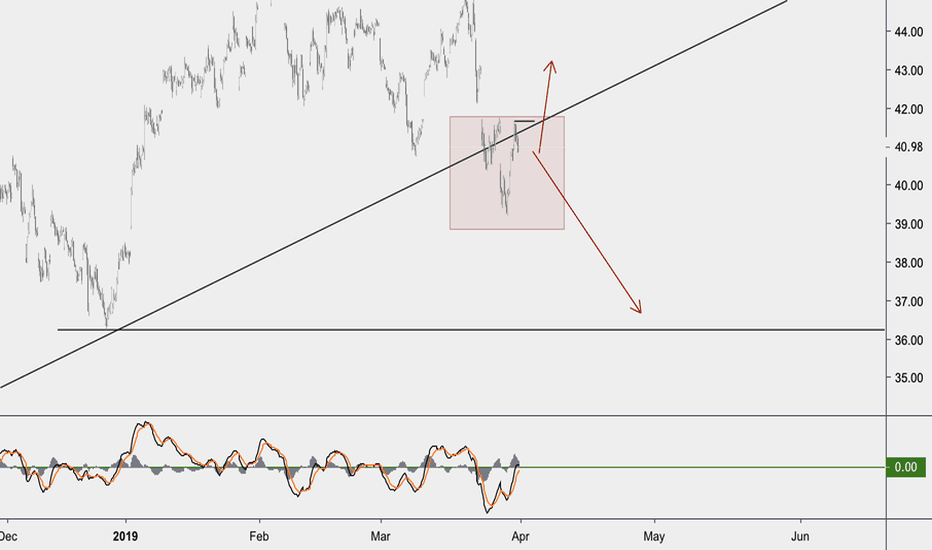The image size is (932, 550).
Task: Select the current price label 40.98
Action: pyautogui.click(x=909, y=147)
